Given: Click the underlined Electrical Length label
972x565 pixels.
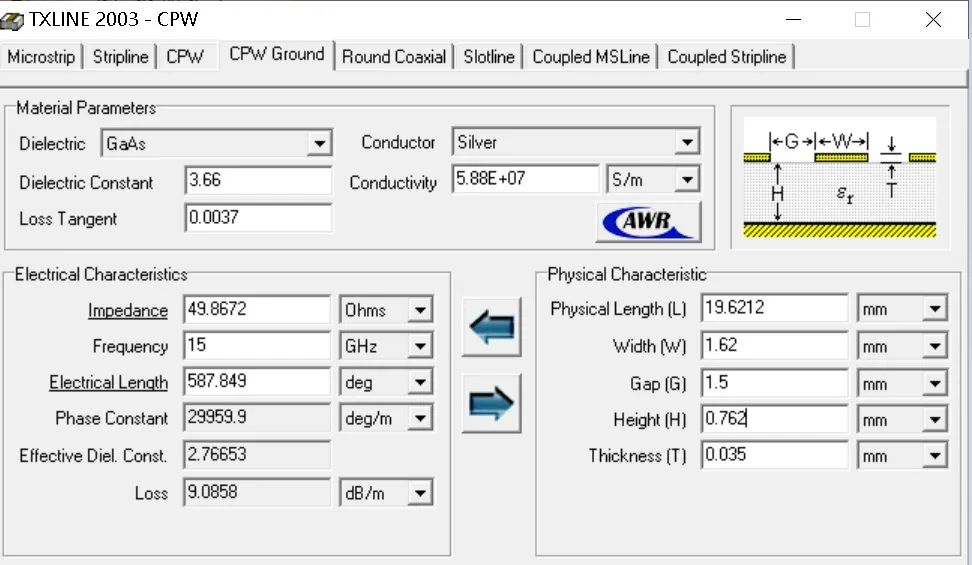Looking at the screenshot, I should (x=108, y=382).
